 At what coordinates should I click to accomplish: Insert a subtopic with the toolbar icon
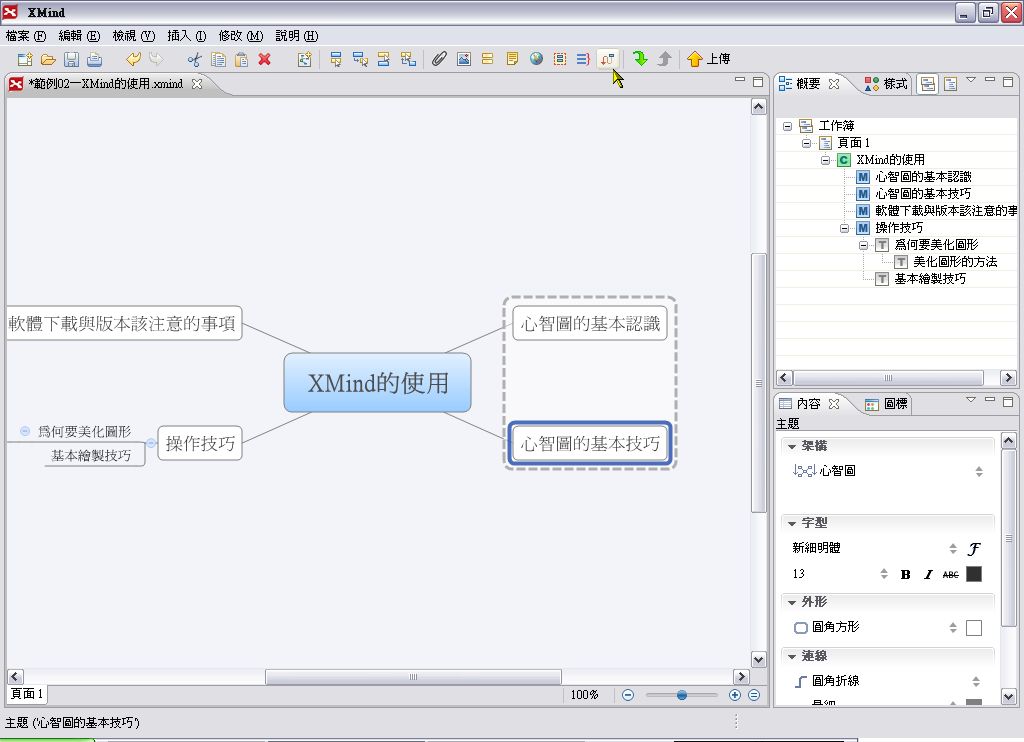(x=360, y=59)
